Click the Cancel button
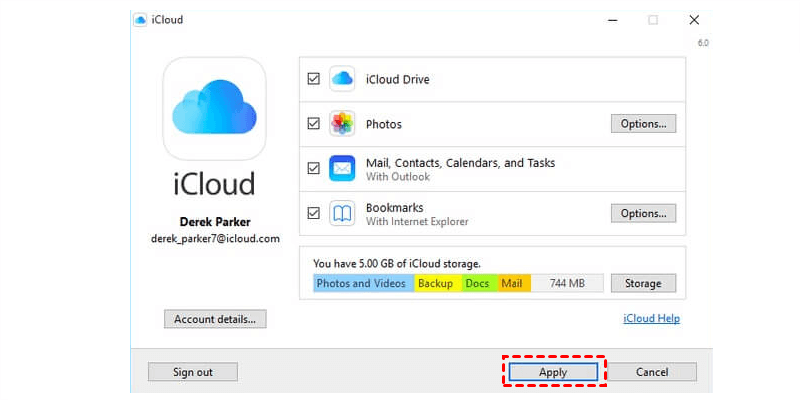The image size is (800, 400). 652,372
